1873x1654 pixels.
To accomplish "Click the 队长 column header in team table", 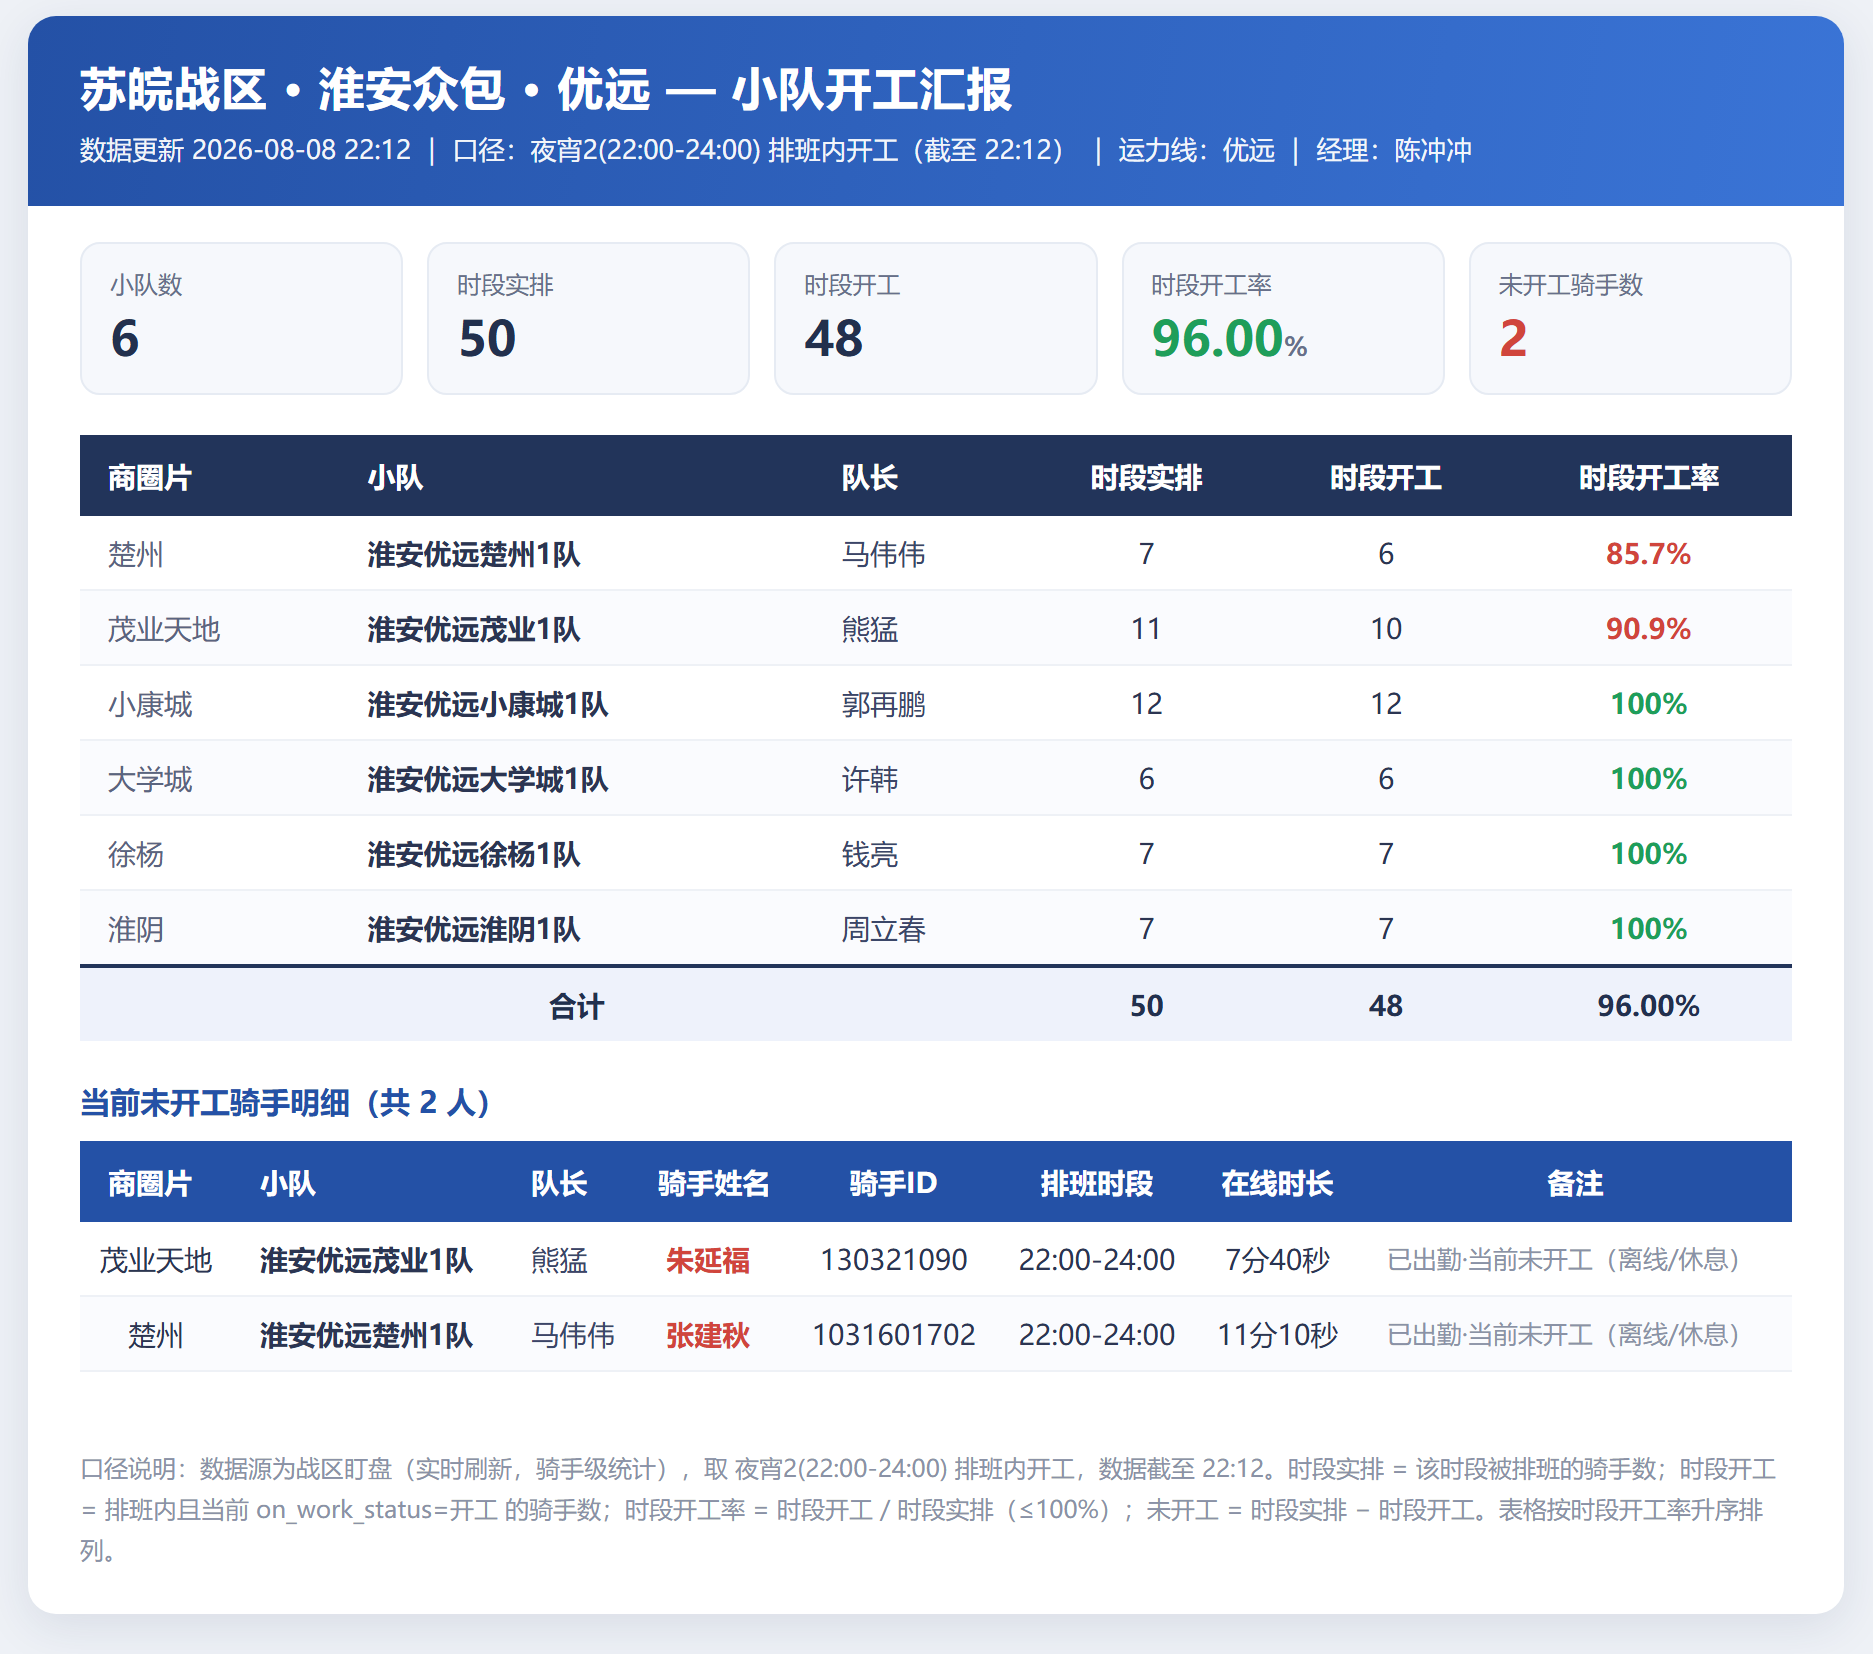I will [869, 477].
